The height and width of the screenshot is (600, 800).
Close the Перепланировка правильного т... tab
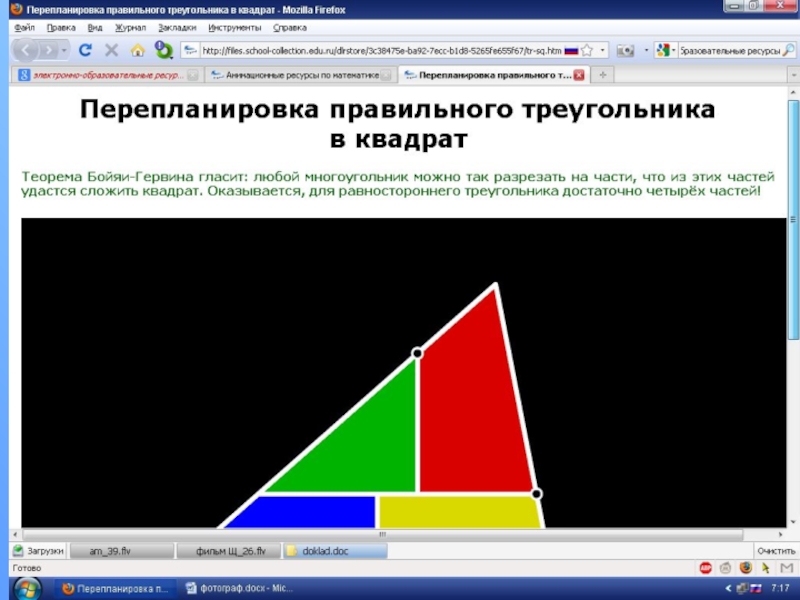[579, 75]
